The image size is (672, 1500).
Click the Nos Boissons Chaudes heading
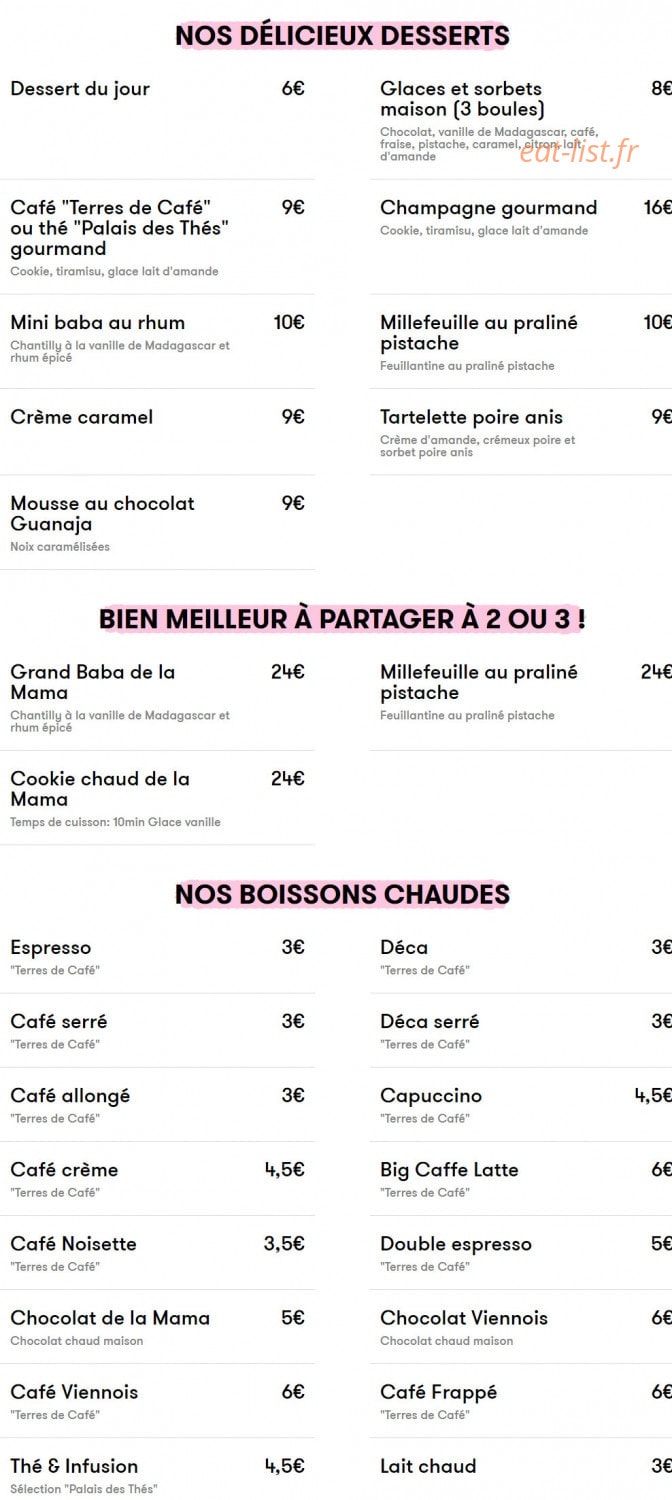click(x=342, y=893)
